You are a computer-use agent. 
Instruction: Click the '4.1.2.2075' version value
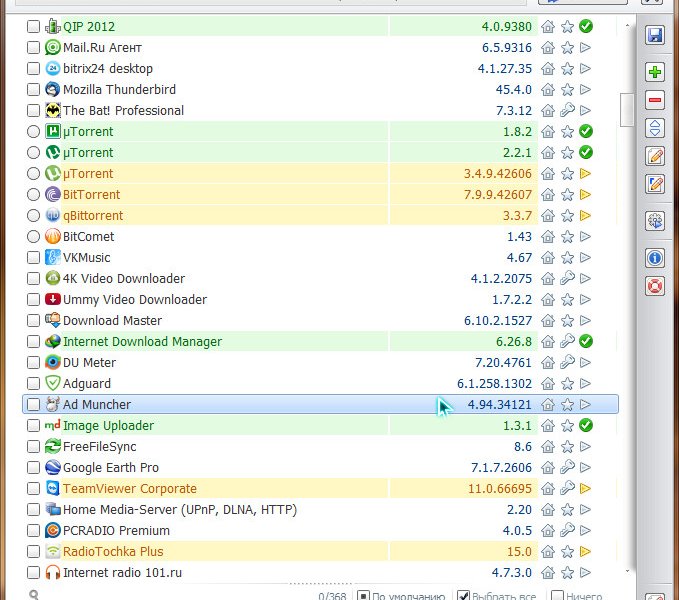coord(501,278)
